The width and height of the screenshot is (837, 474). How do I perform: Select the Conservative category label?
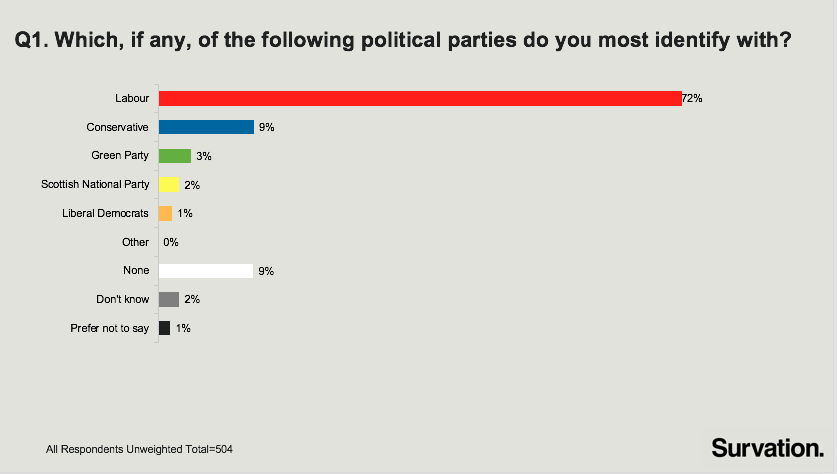click(x=117, y=127)
